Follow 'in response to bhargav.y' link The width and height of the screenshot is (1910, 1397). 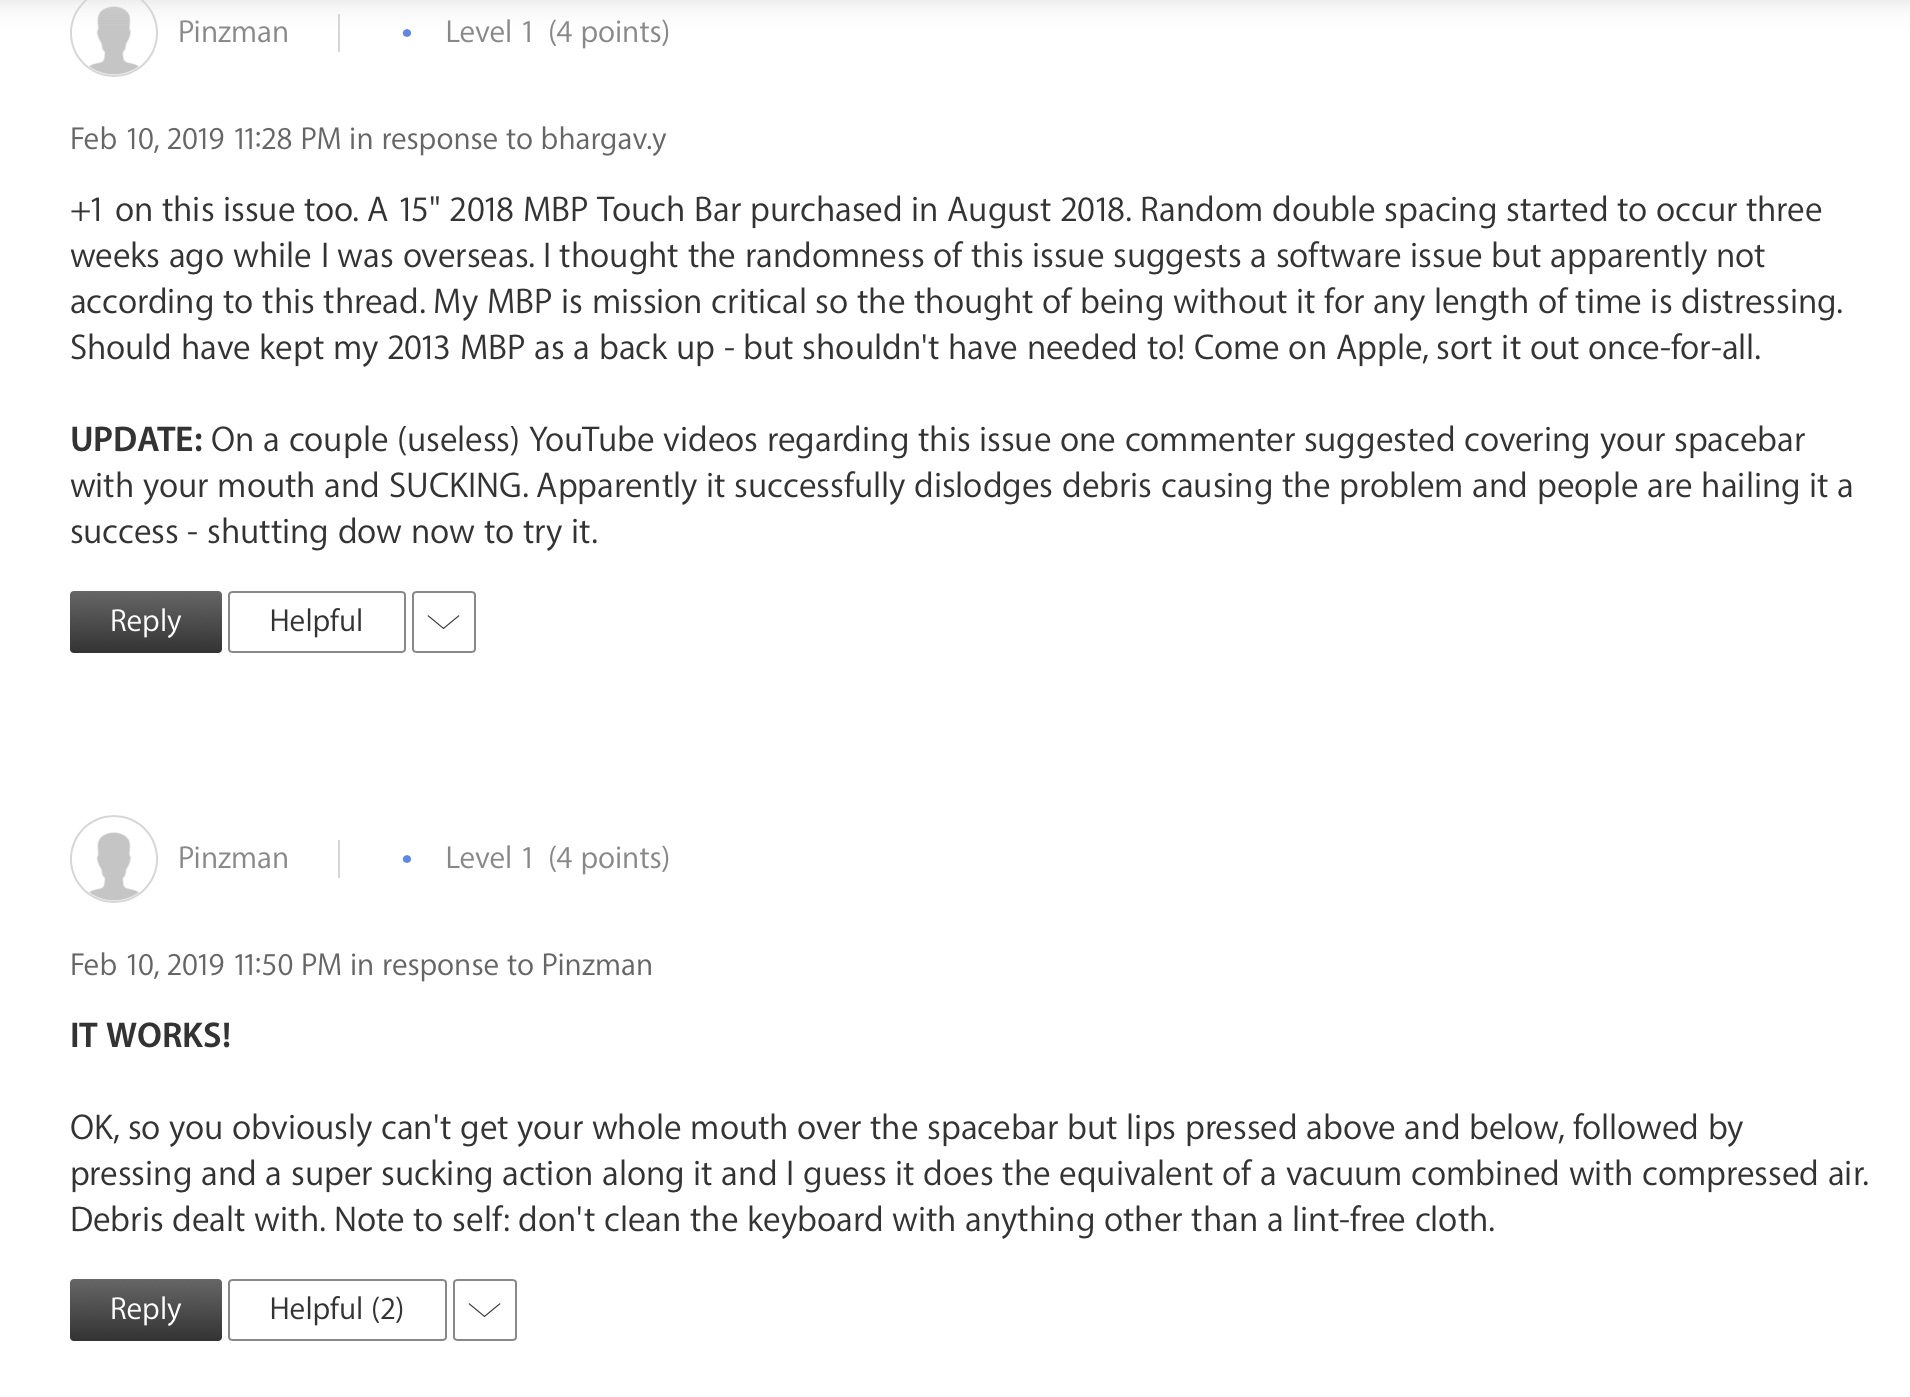508,139
